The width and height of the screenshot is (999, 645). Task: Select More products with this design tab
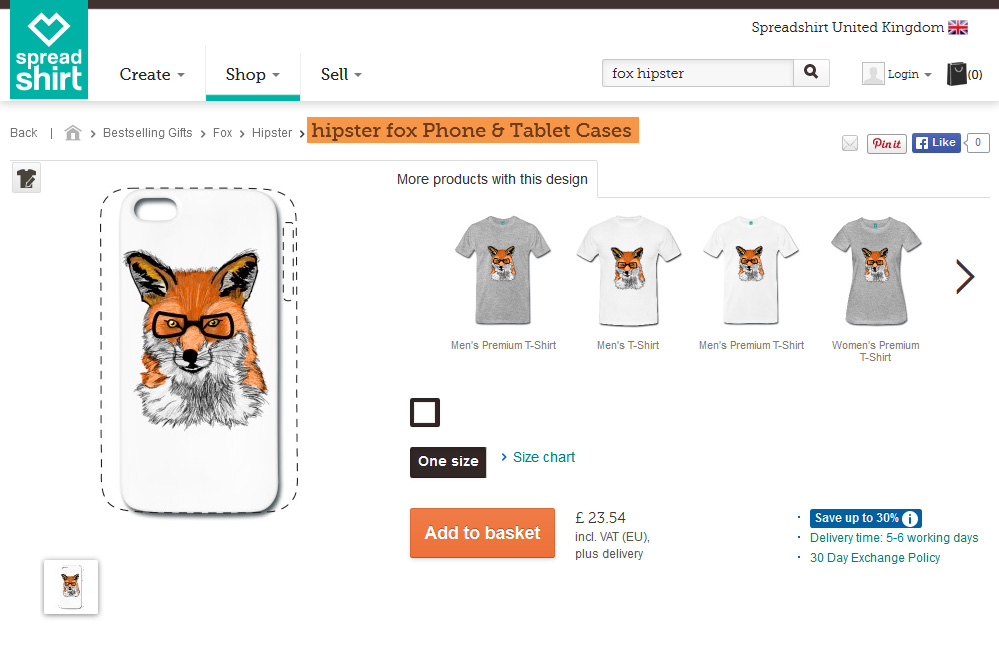point(492,180)
